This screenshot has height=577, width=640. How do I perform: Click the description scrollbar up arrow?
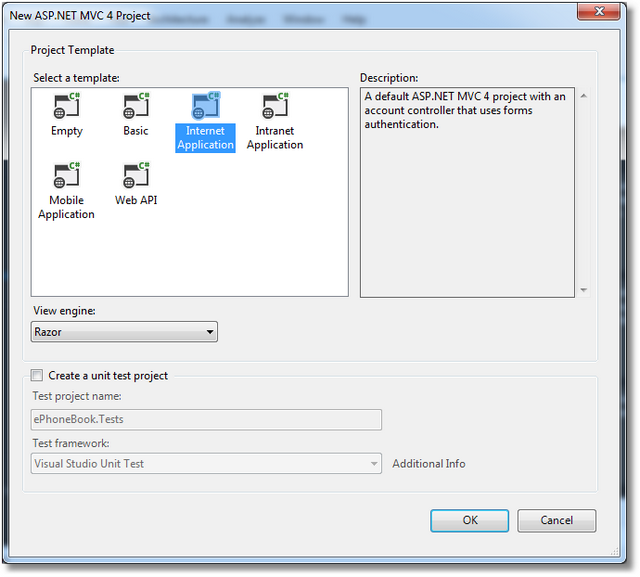click(584, 96)
